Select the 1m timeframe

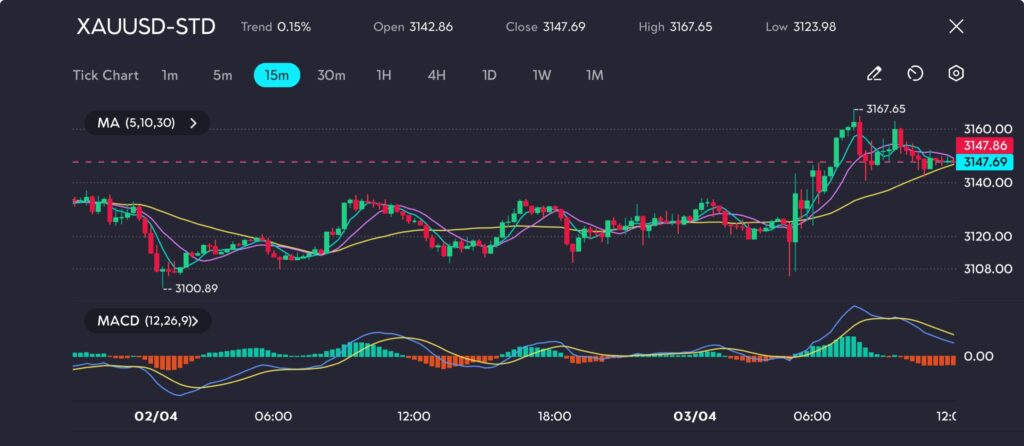pos(170,75)
